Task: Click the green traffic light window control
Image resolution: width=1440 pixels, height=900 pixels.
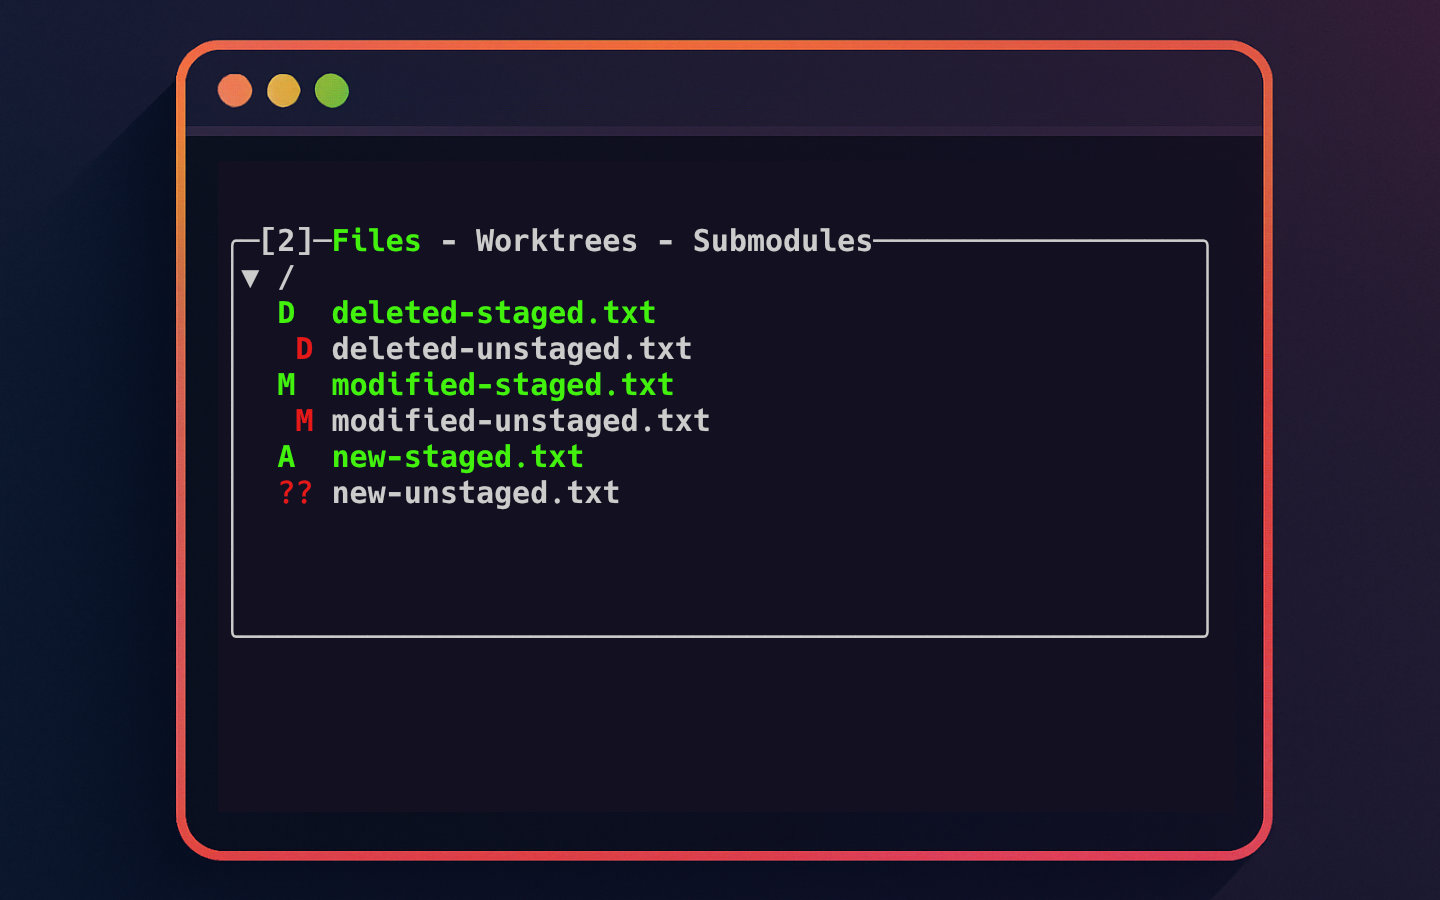Action: [x=331, y=90]
